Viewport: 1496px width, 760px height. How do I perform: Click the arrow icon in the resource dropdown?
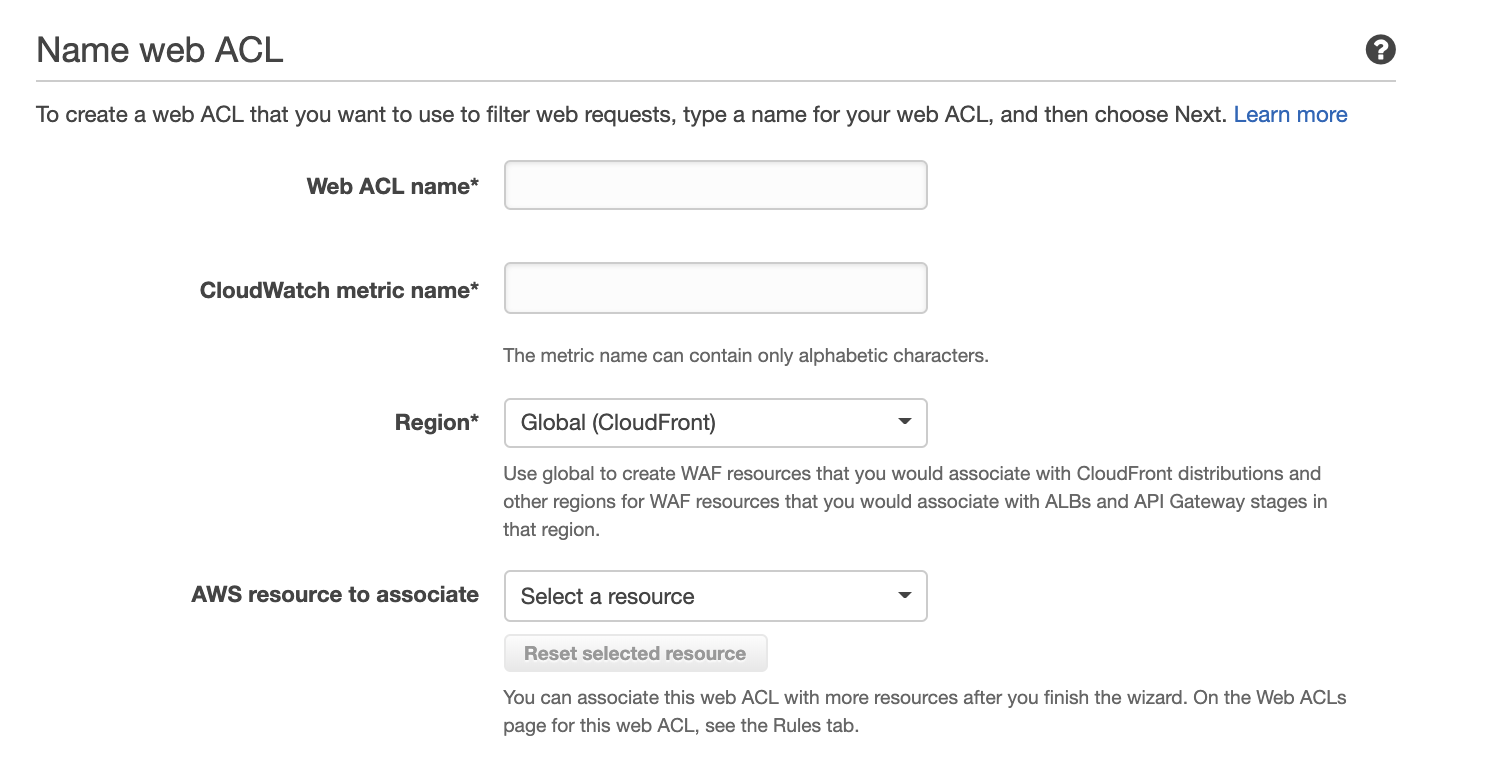click(904, 596)
